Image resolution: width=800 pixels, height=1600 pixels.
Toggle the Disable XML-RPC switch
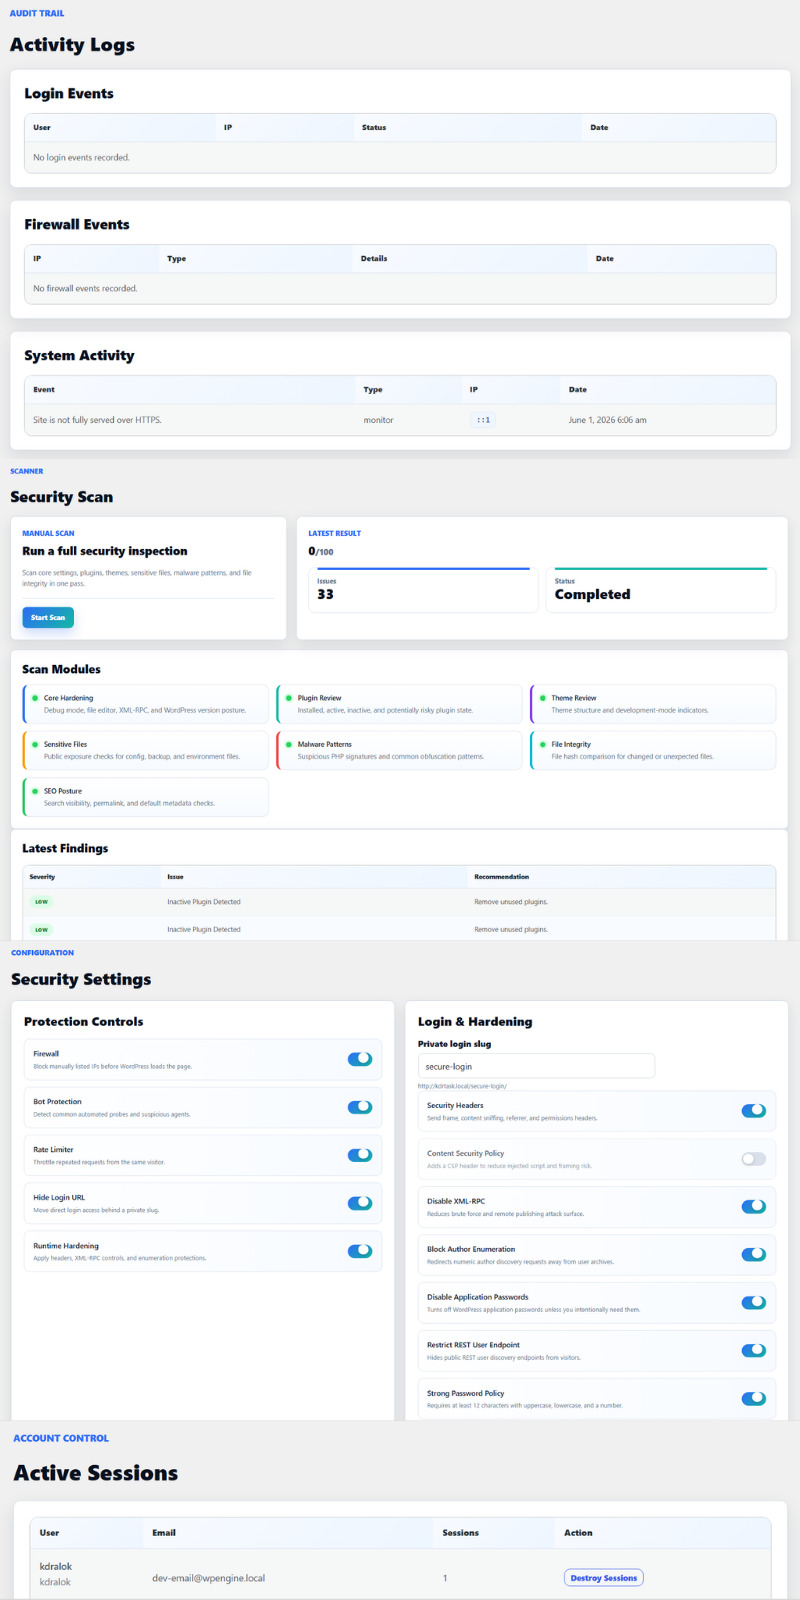pos(754,1206)
